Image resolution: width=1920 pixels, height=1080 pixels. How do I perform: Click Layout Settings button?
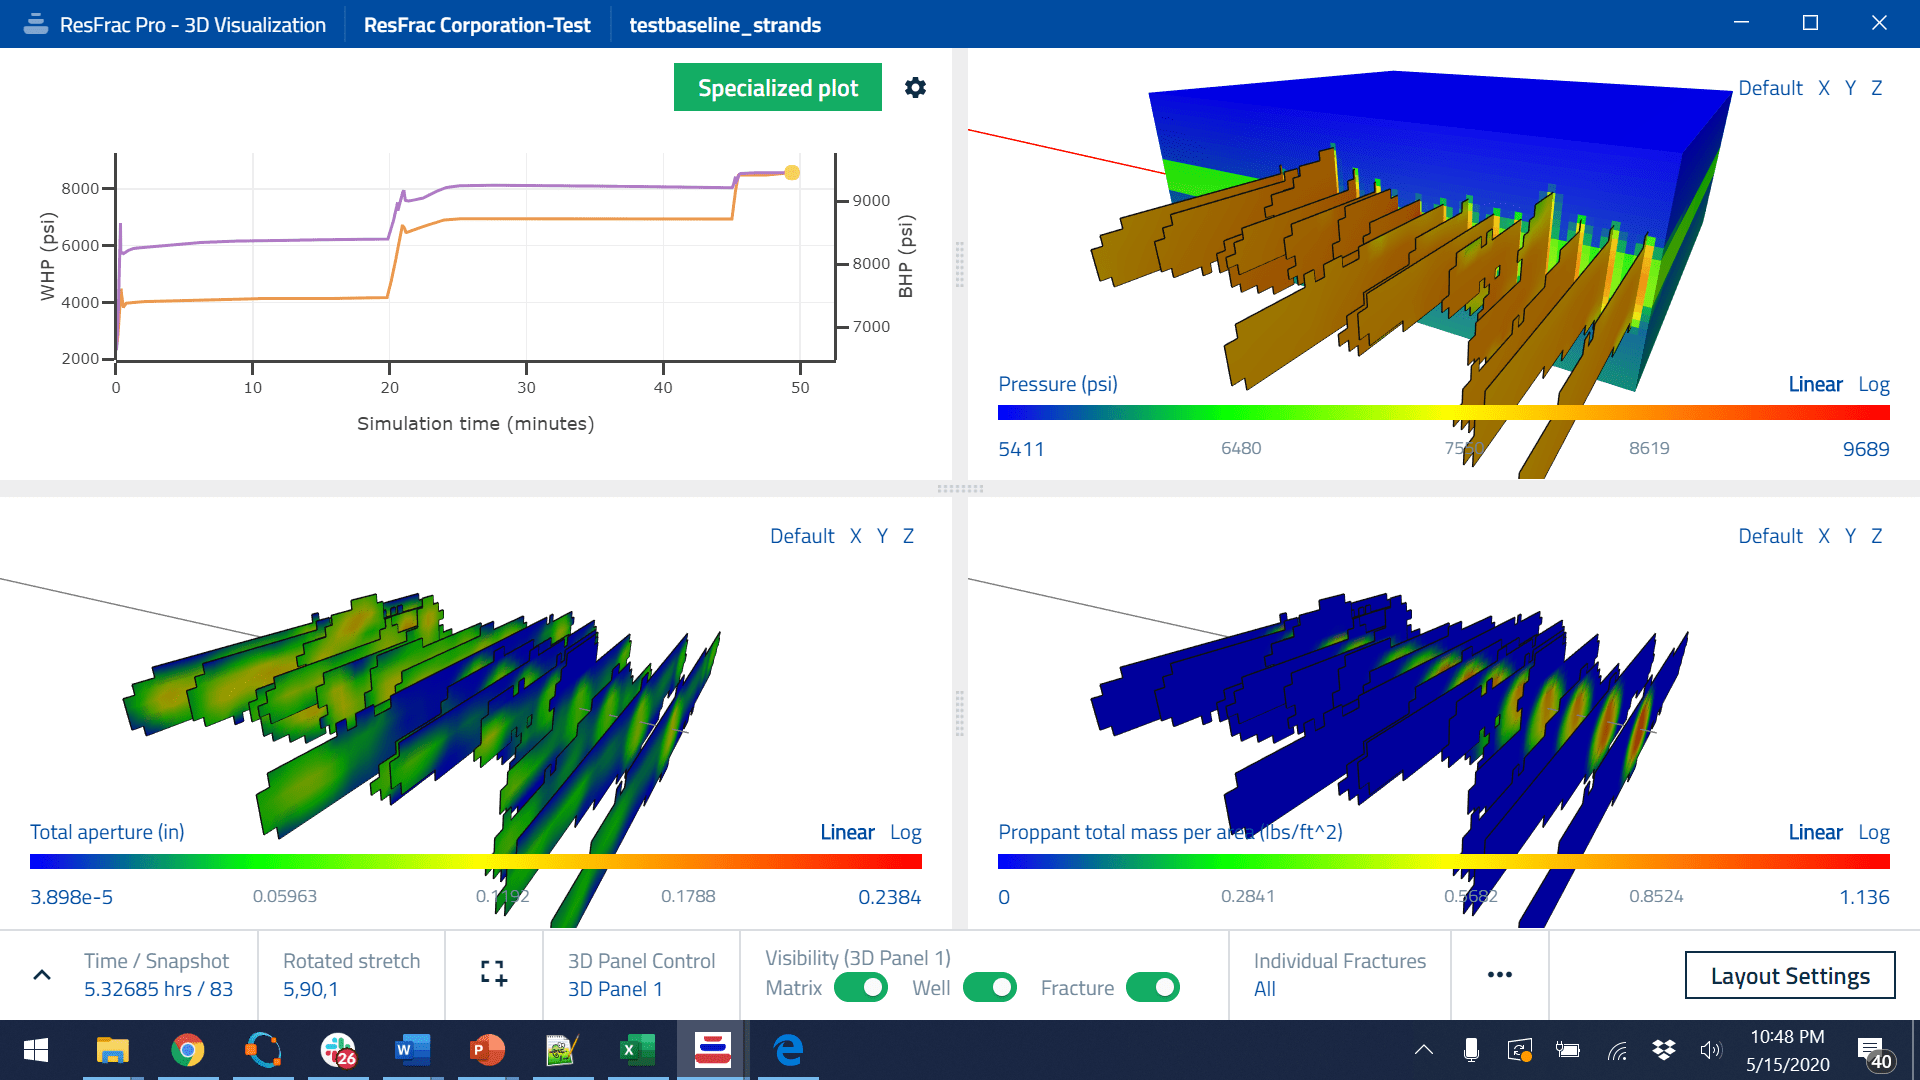[1791, 976]
